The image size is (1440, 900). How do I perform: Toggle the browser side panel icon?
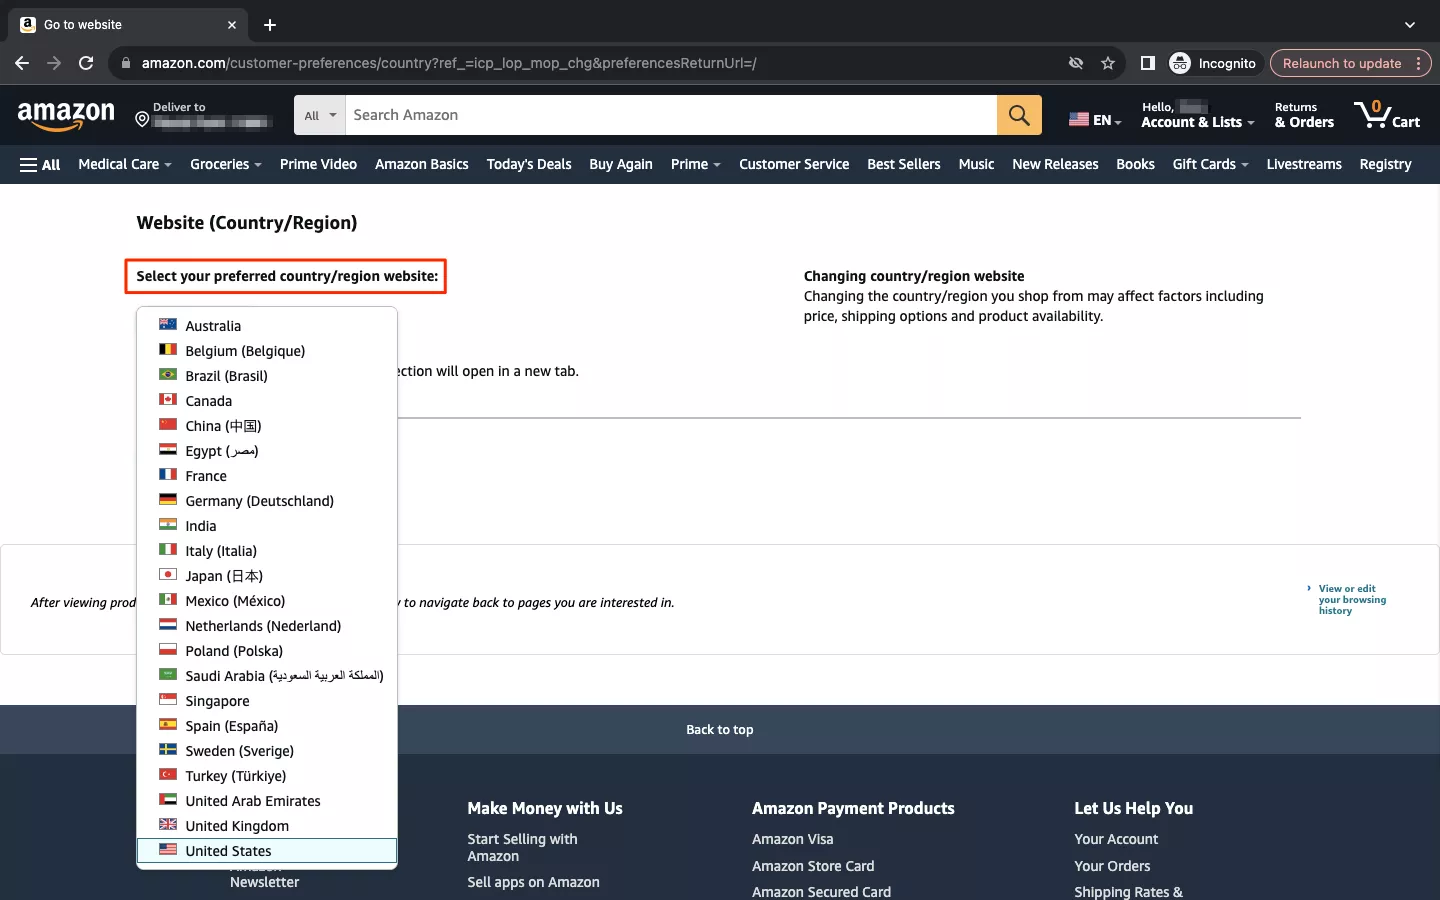1148,63
